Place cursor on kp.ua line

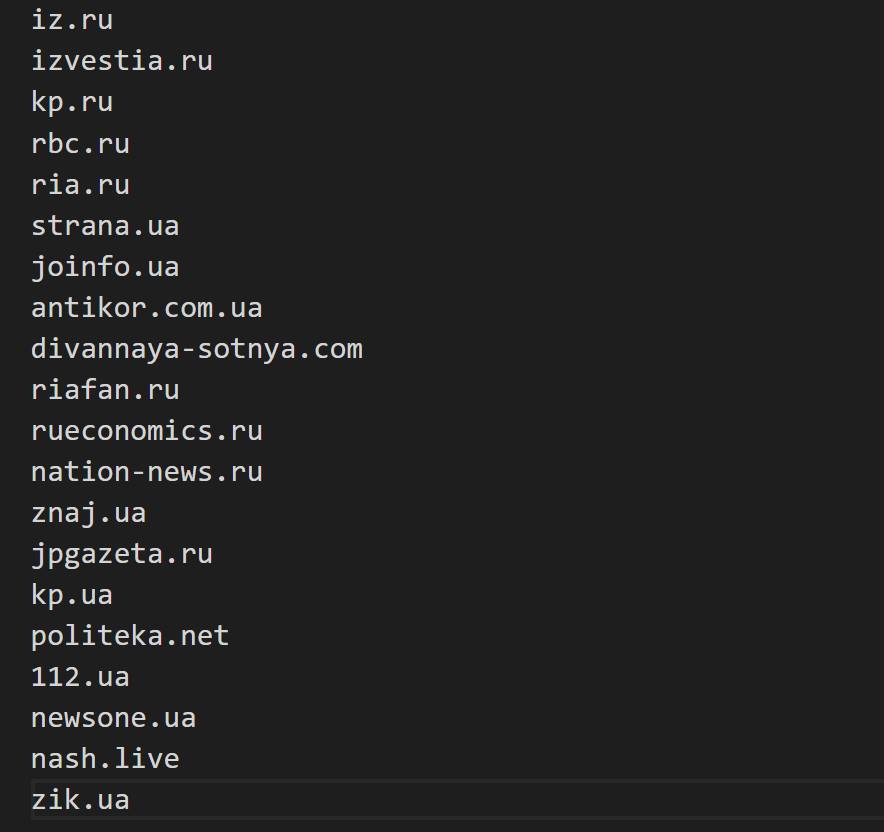71,595
